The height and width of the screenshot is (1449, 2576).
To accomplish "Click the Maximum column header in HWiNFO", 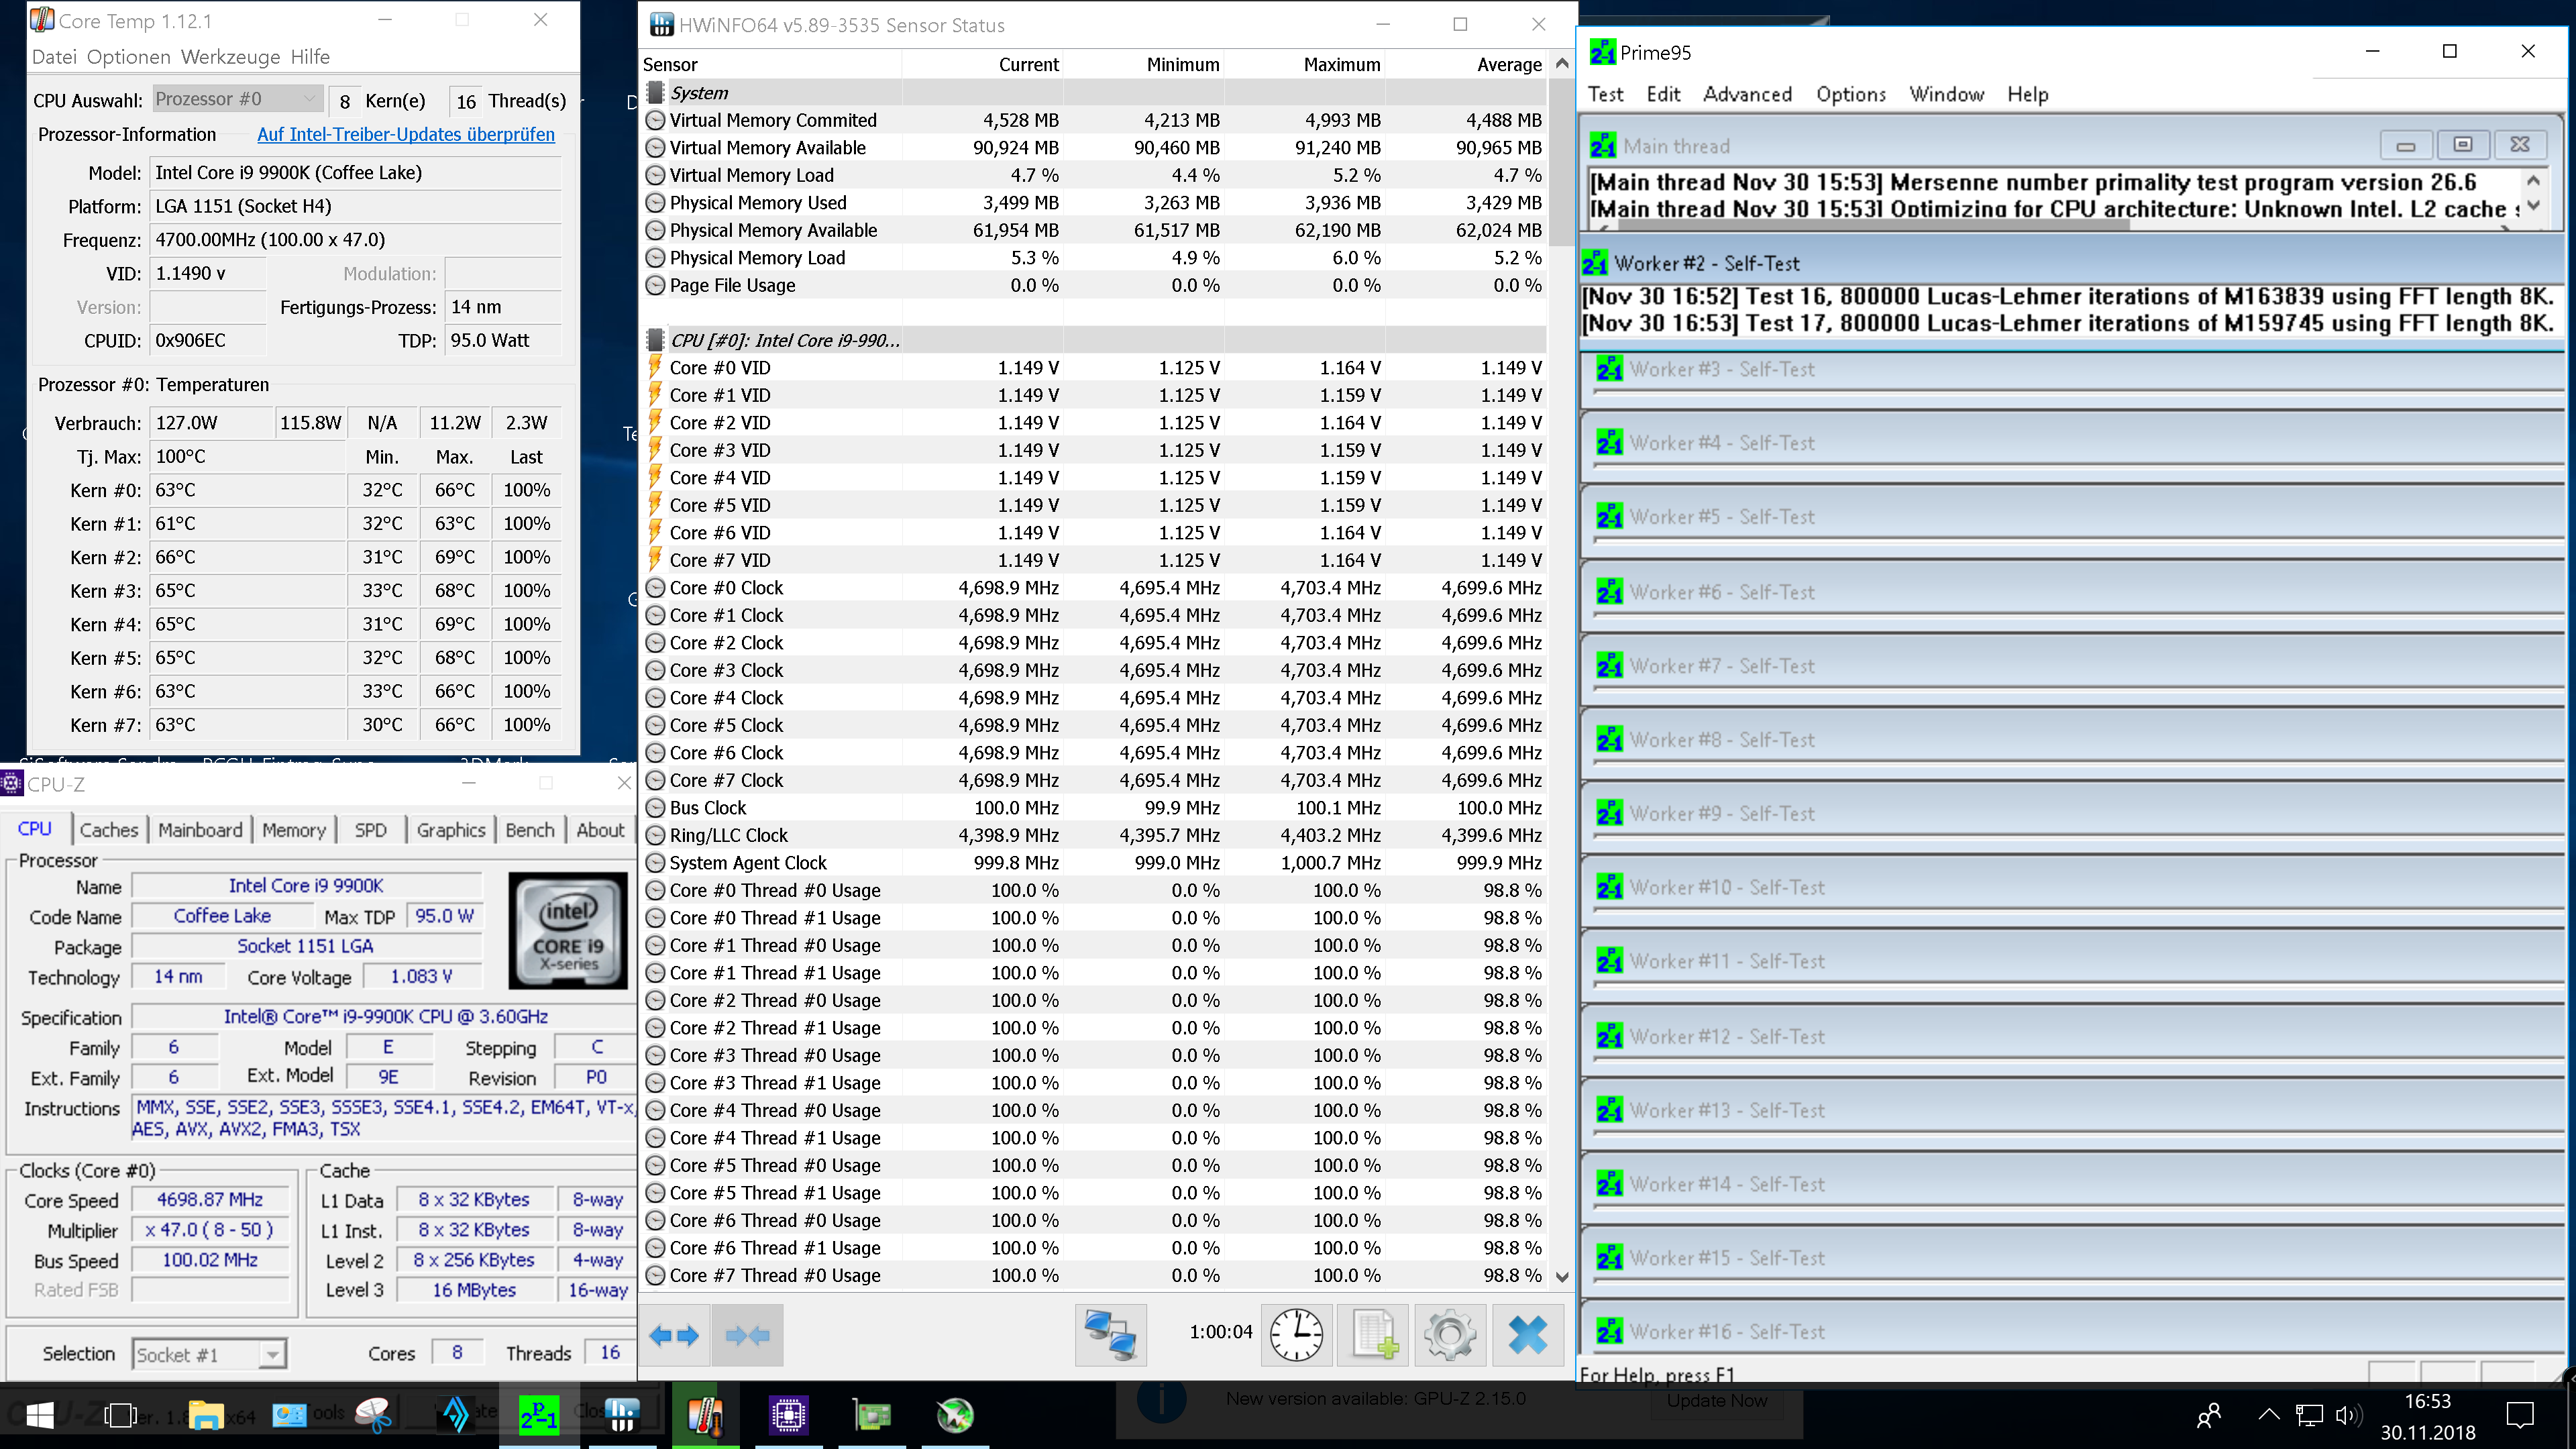I will (x=1304, y=64).
